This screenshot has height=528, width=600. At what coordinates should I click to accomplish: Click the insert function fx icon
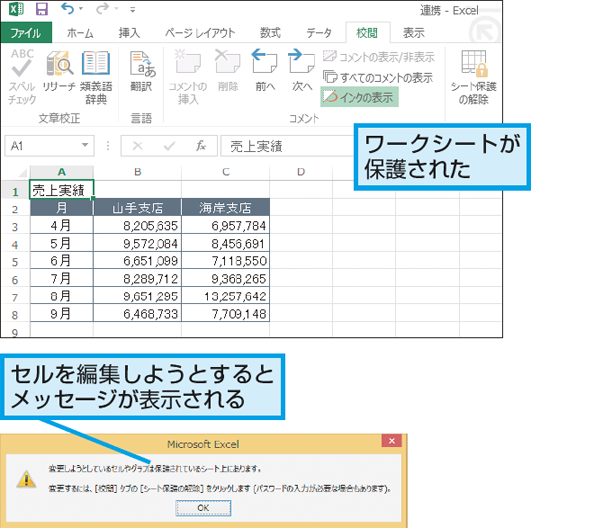tap(201, 146)
